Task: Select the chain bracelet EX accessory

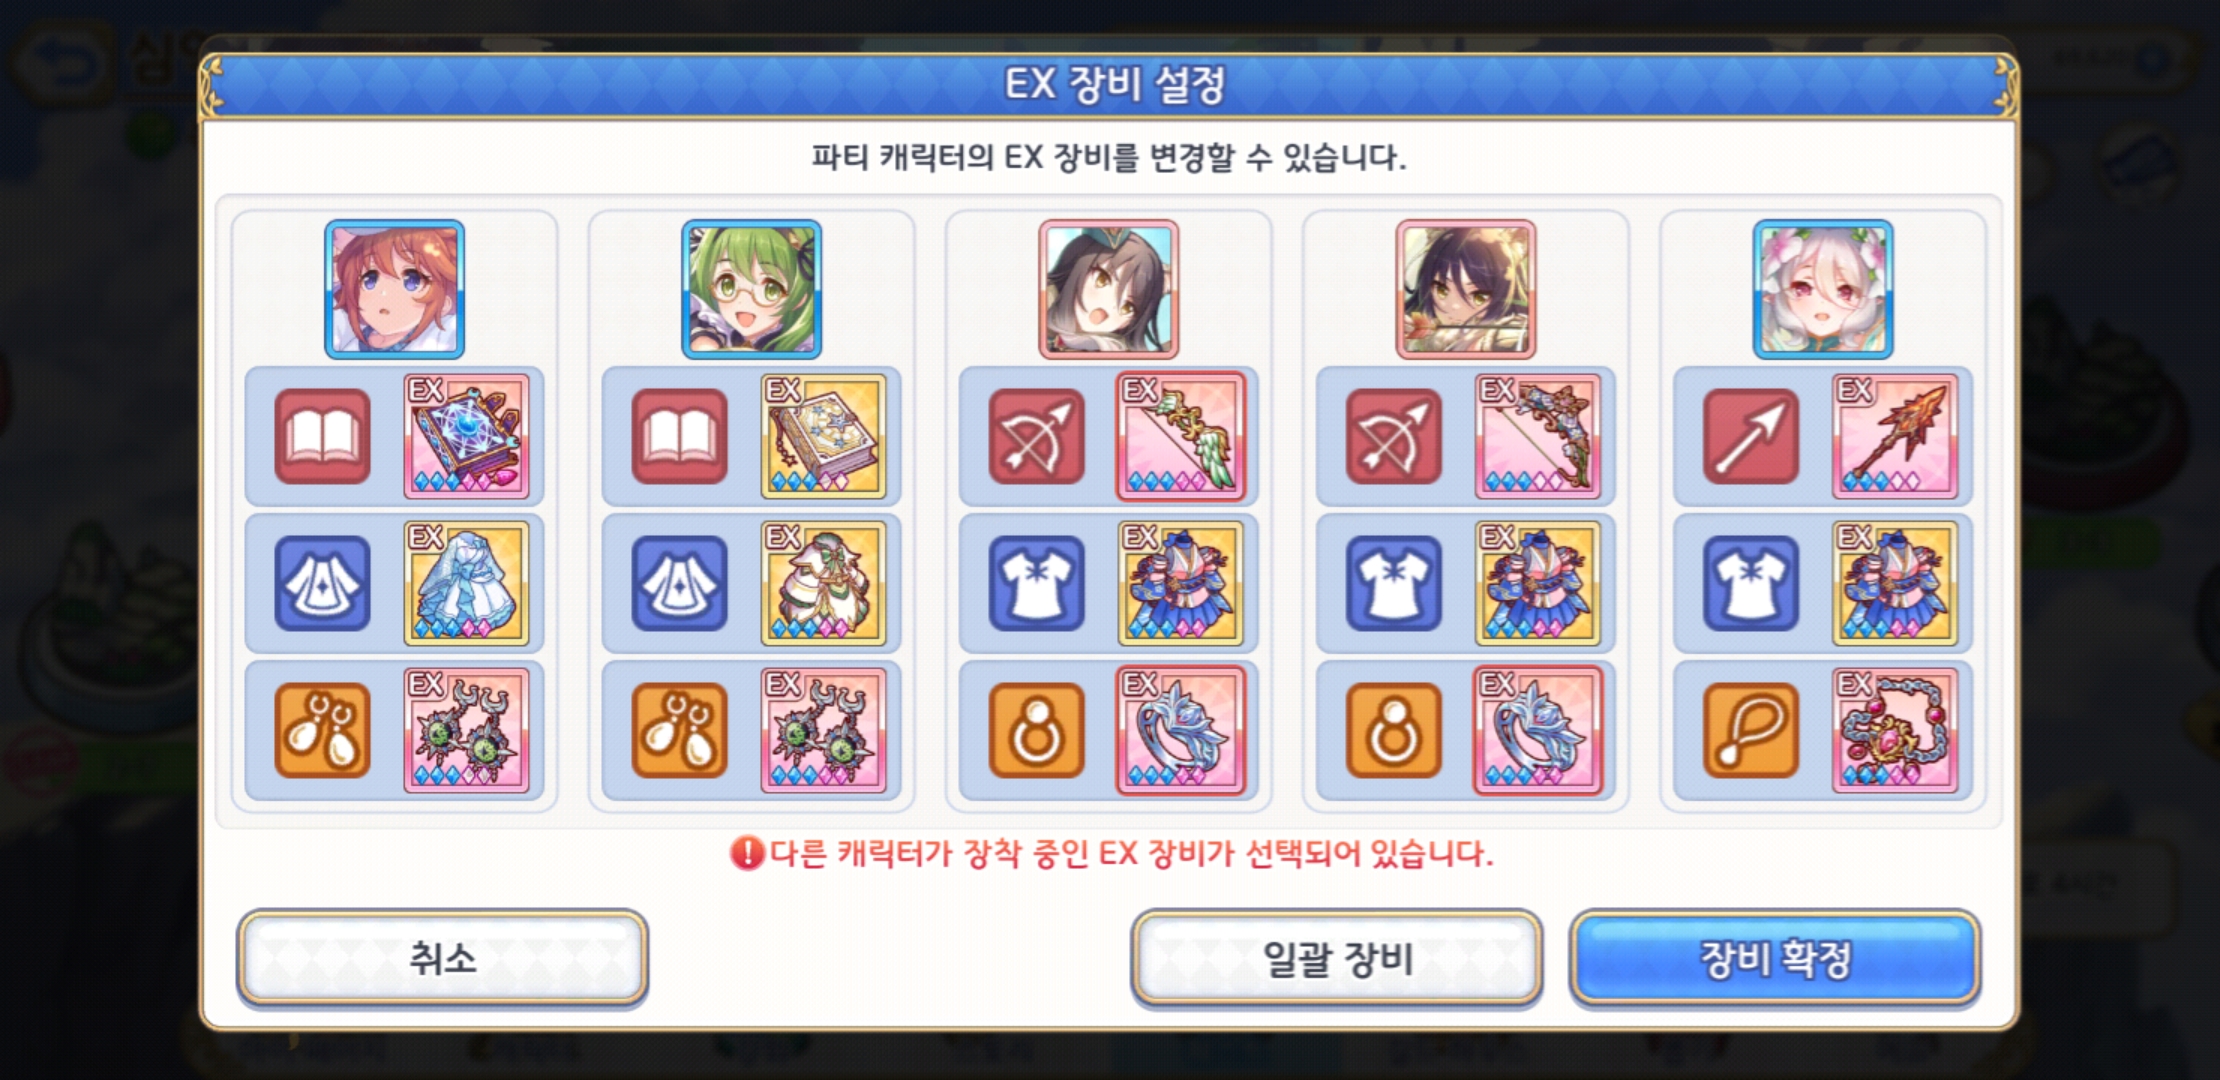Action: coord(1895,730)
